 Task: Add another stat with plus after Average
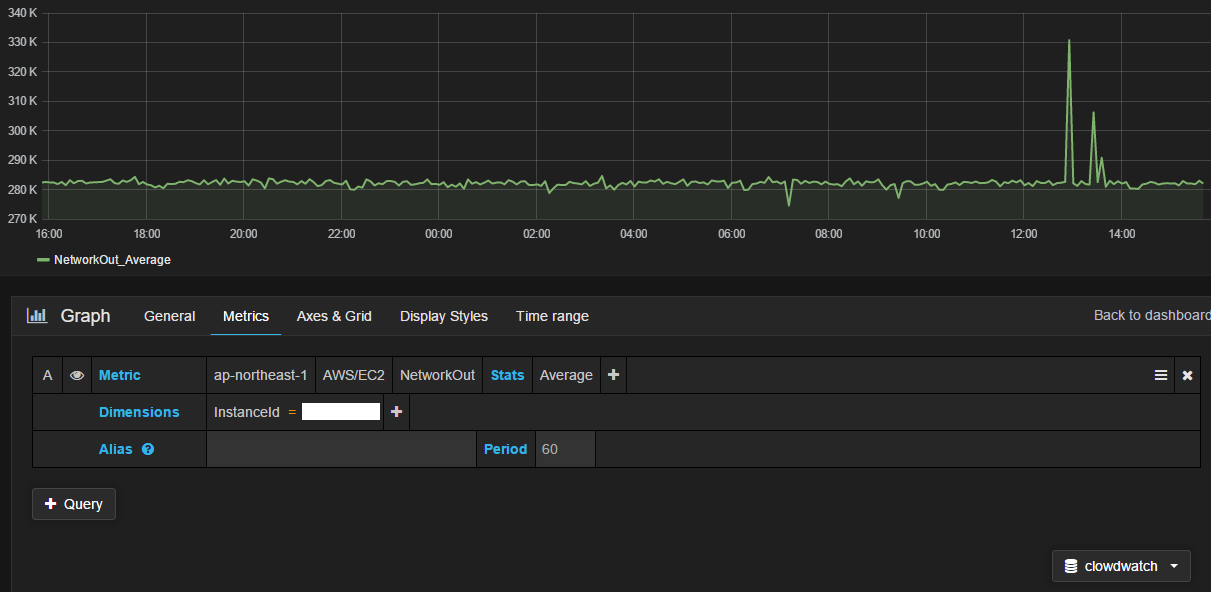613,375
